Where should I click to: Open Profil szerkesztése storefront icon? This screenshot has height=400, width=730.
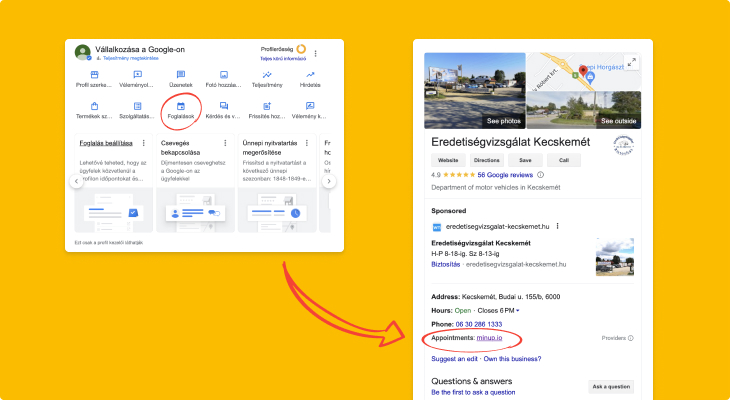pos(95,75)
